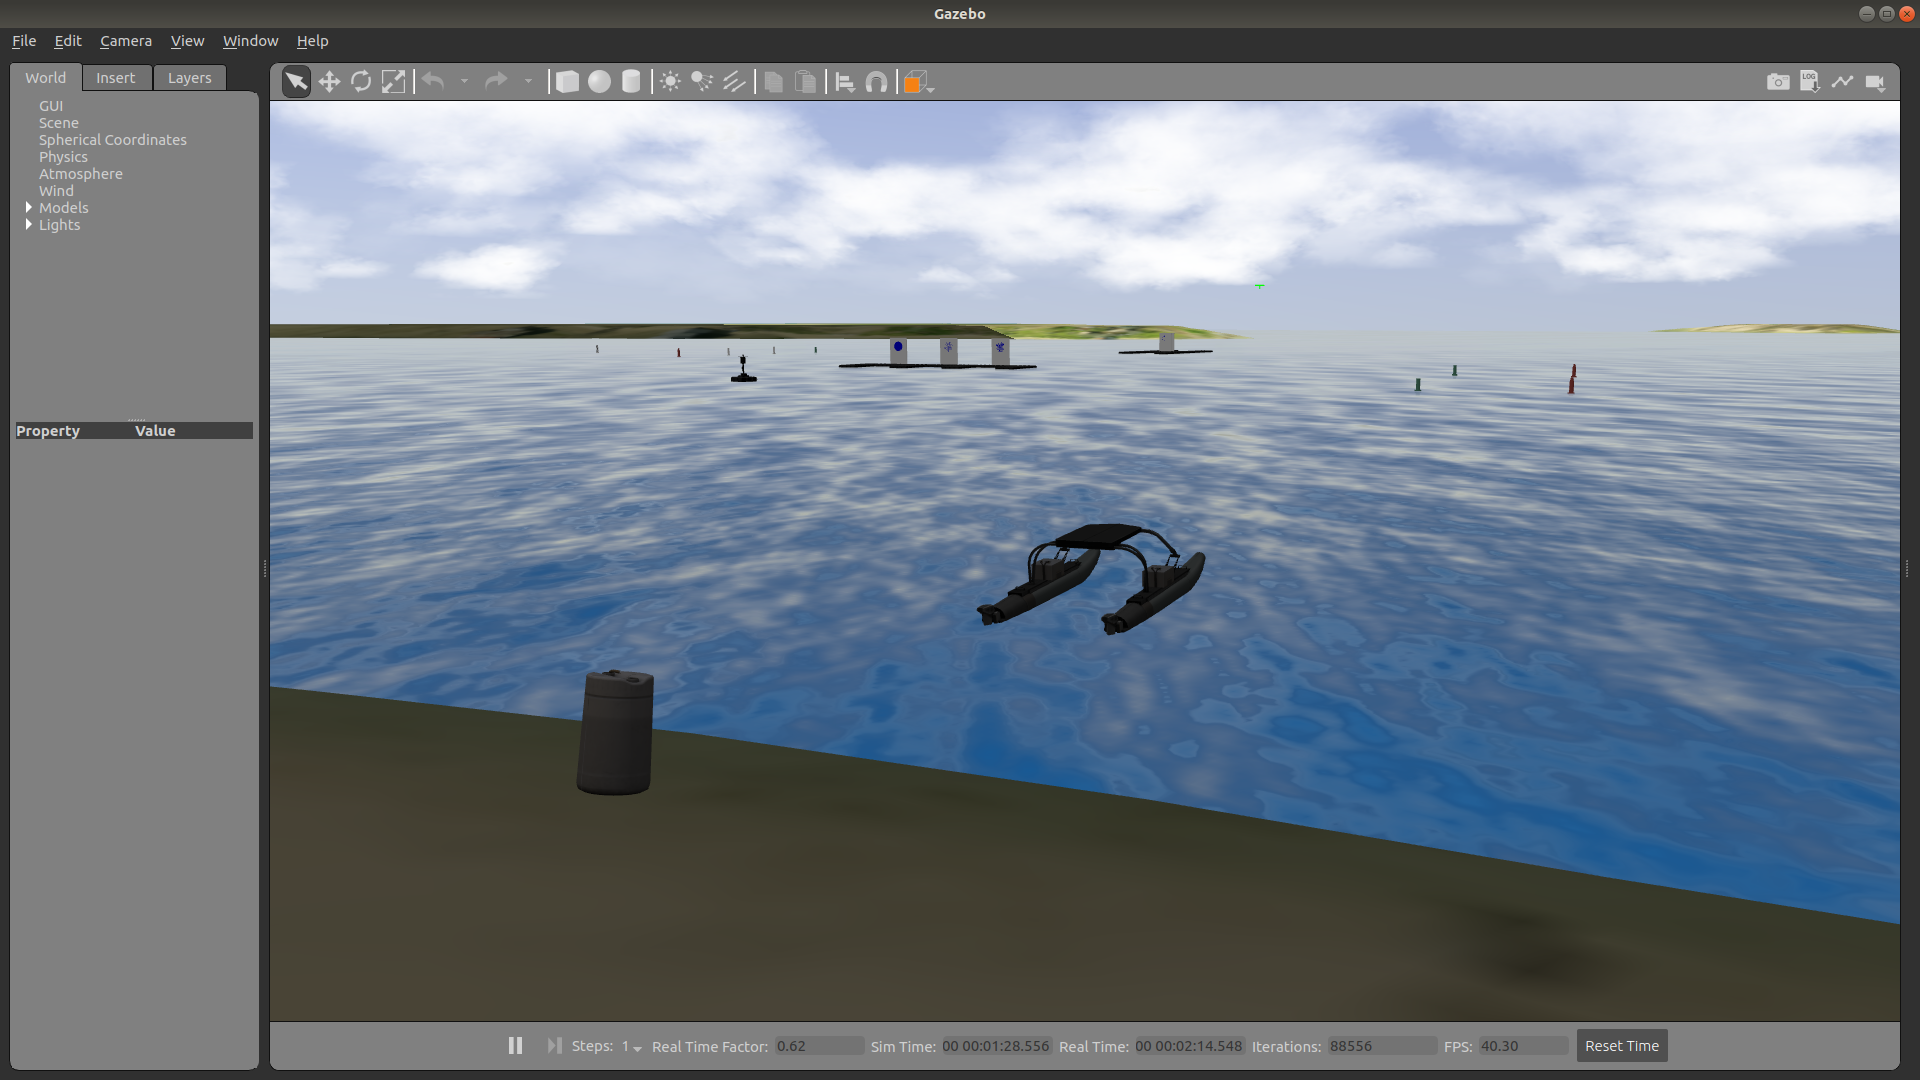Image resolution: width=1920 pixels, height=1080 pixels.
Task: Expand the Models tree node
Action: [28, 207]
